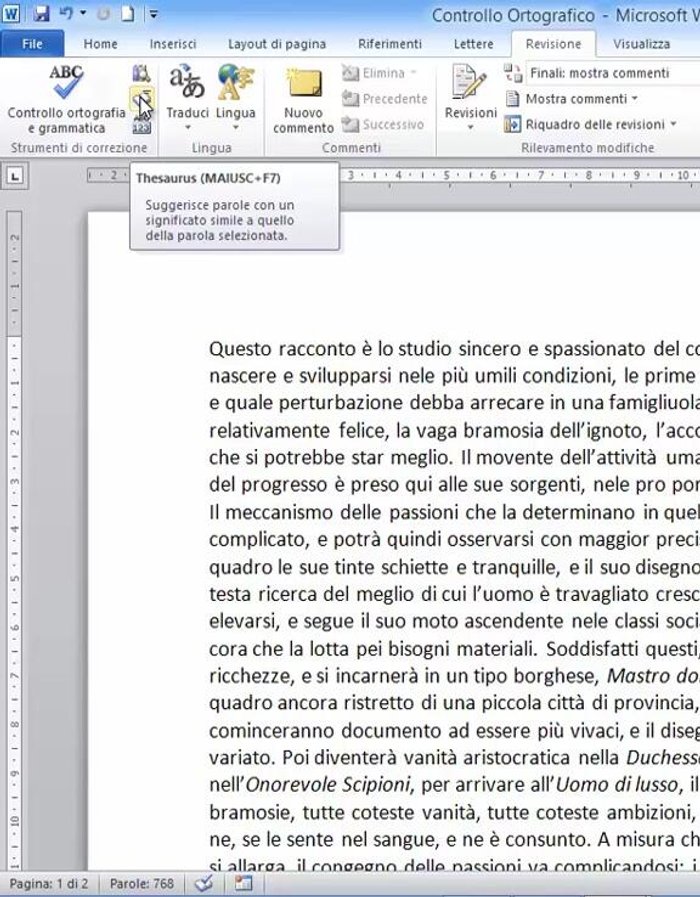Open the Undo history dropdown arrow
This screenshot has height=897, width=700.
(x=83, y=13)
